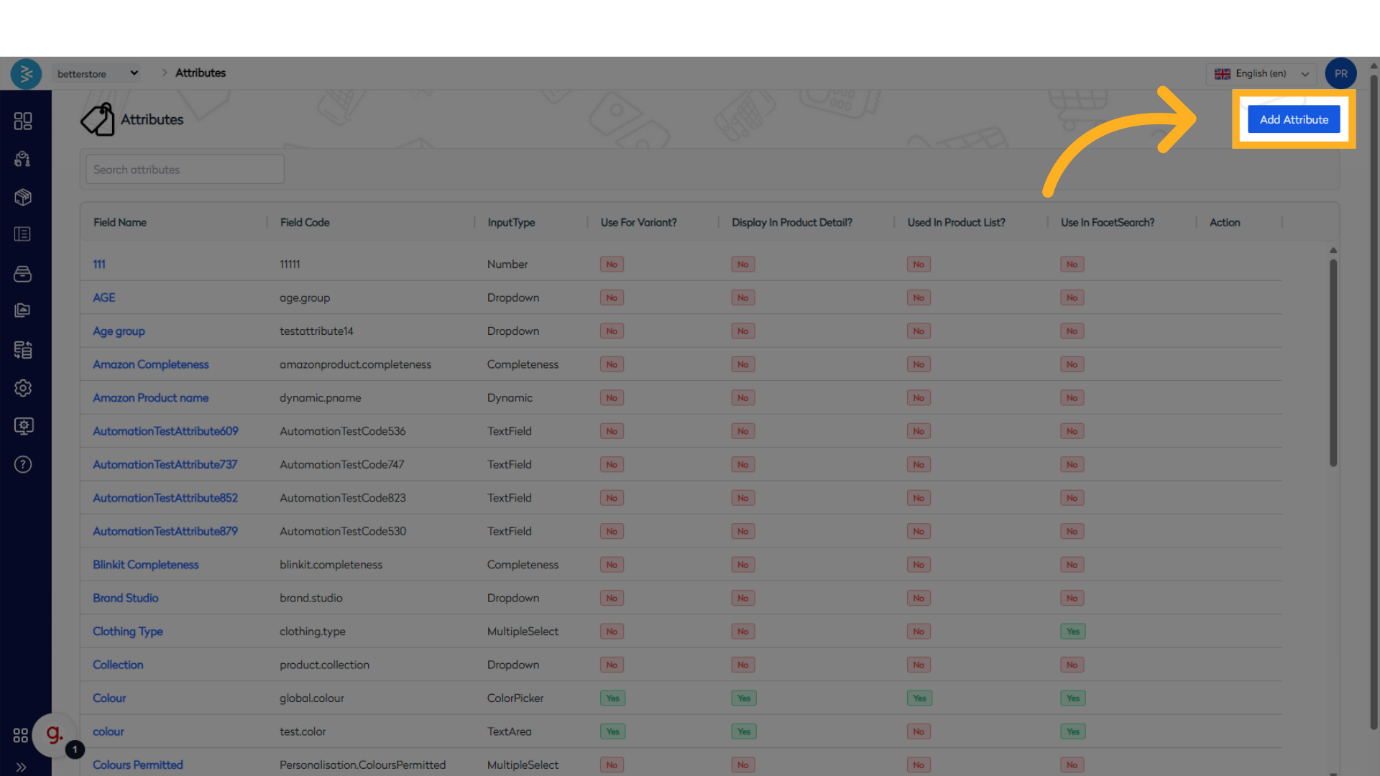Open the betterstore store dropdown
This screenshot has height=776, width=1380.
[97, 74]
